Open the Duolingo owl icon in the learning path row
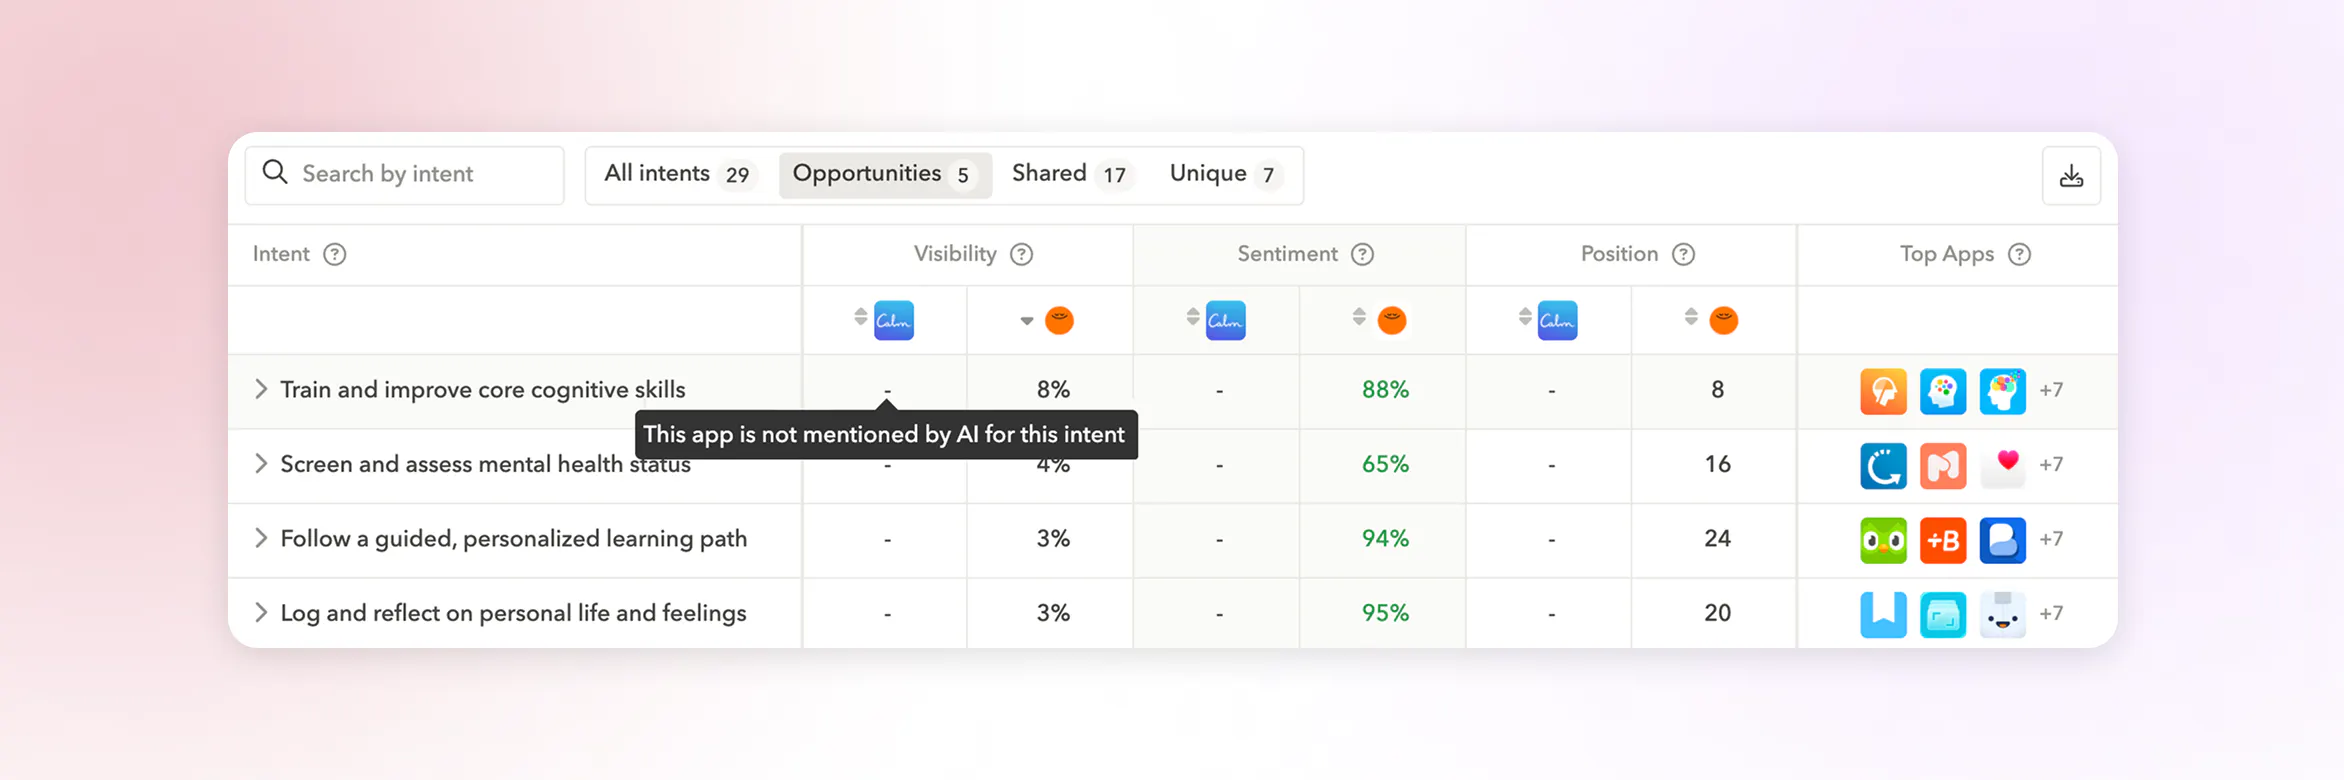 tap(1883, 539)
